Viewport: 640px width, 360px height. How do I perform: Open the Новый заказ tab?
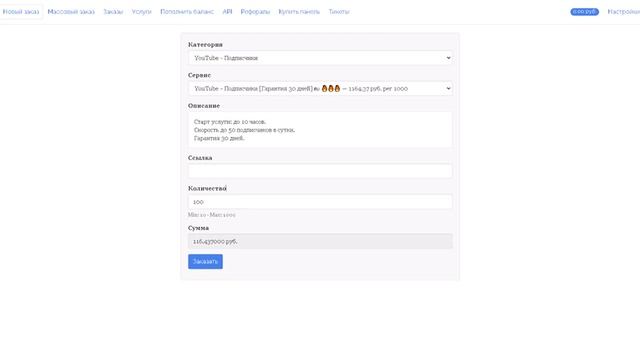21,12
